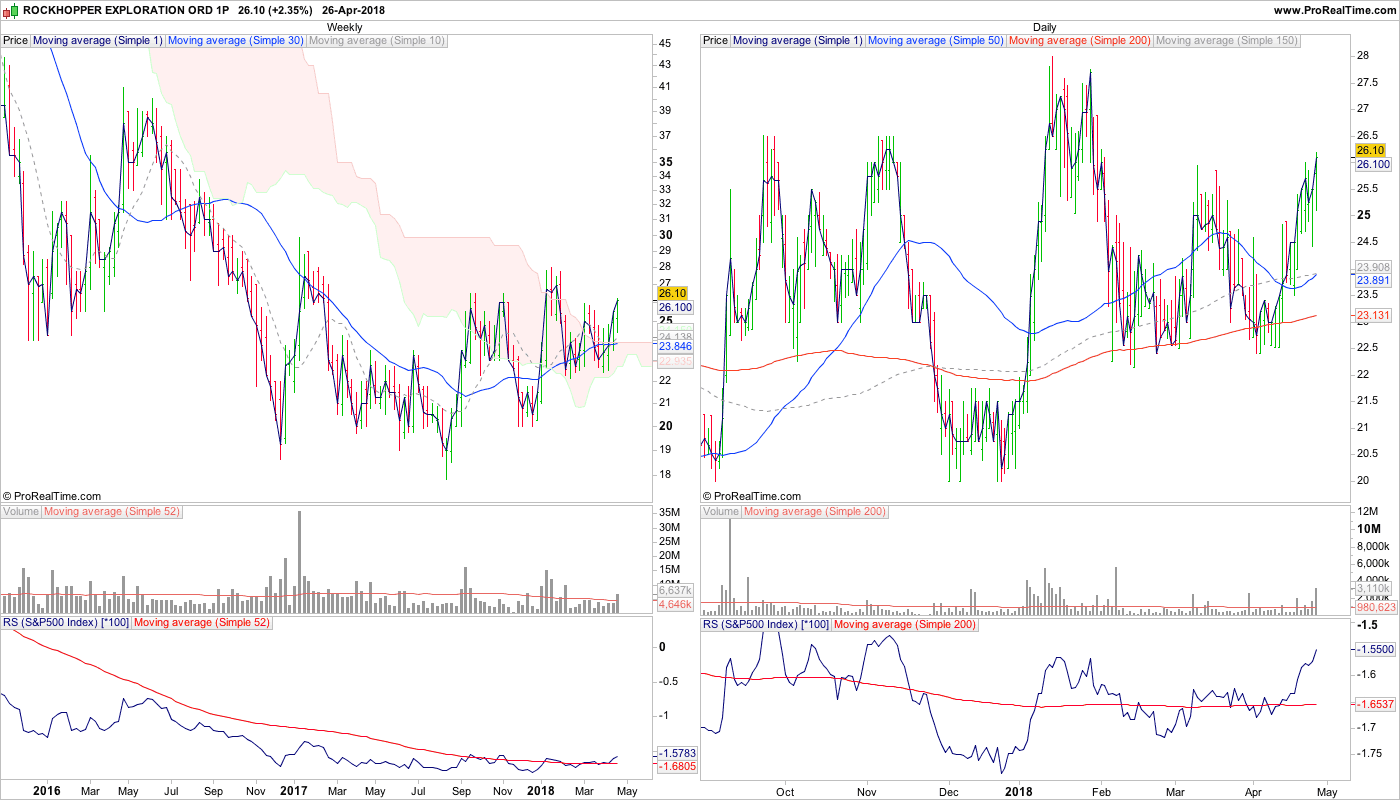Click RS (S&P500 Index) label in Daily panel
Screen dimensions: 1400x800
point(765,624)
